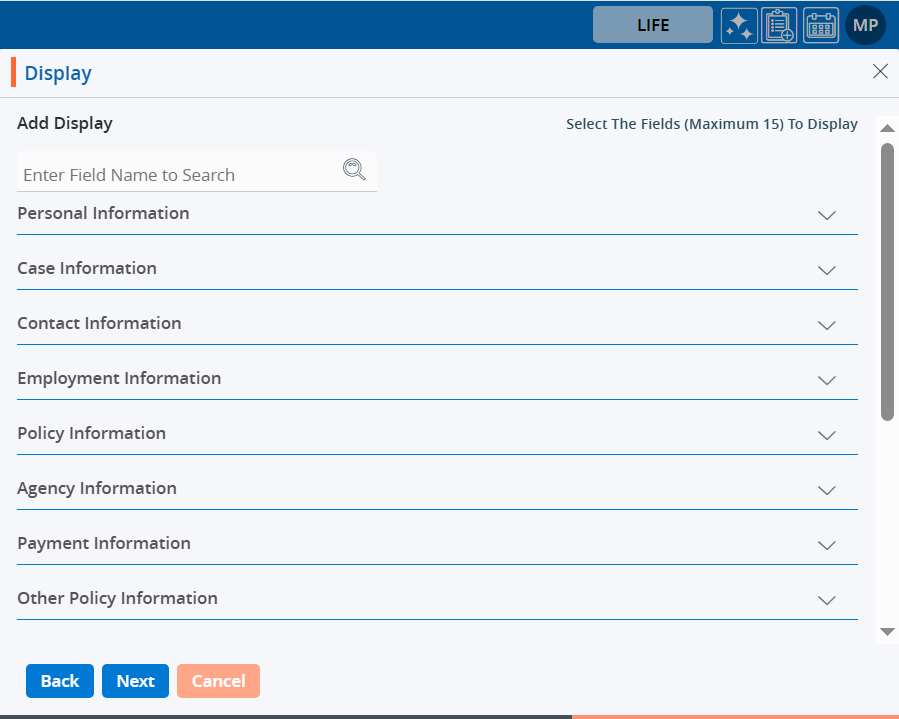Expand Other Policy Information section

826,600
